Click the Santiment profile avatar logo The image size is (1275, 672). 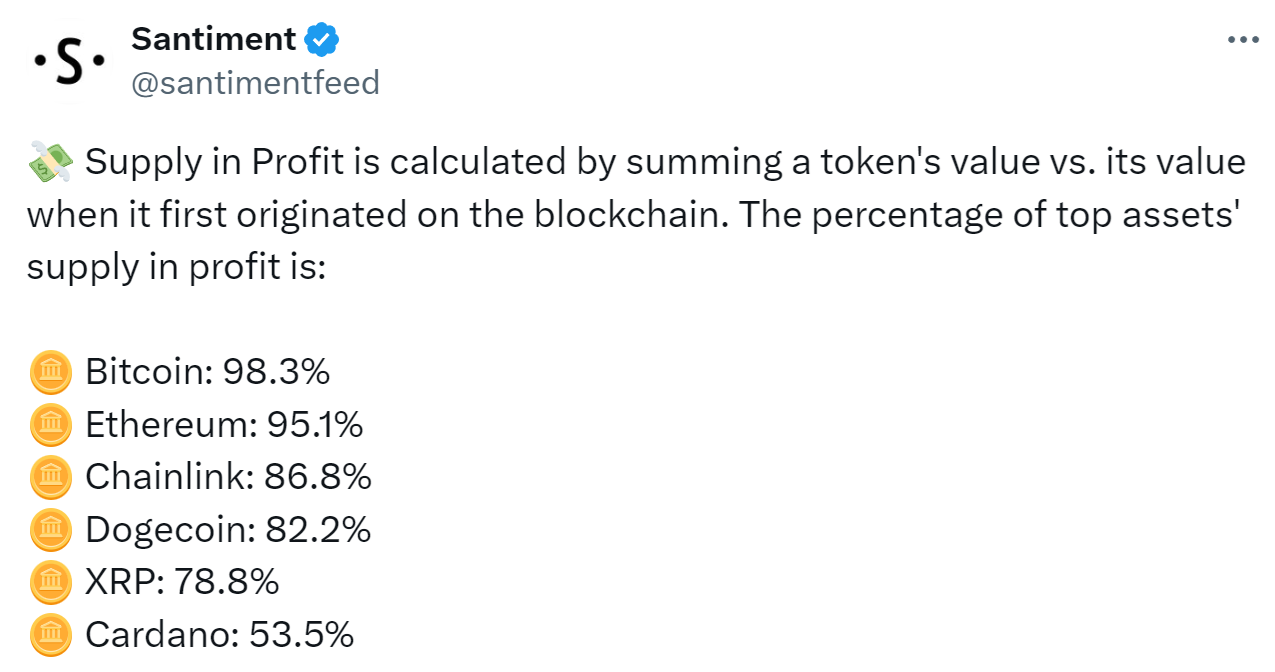(68, 62)
